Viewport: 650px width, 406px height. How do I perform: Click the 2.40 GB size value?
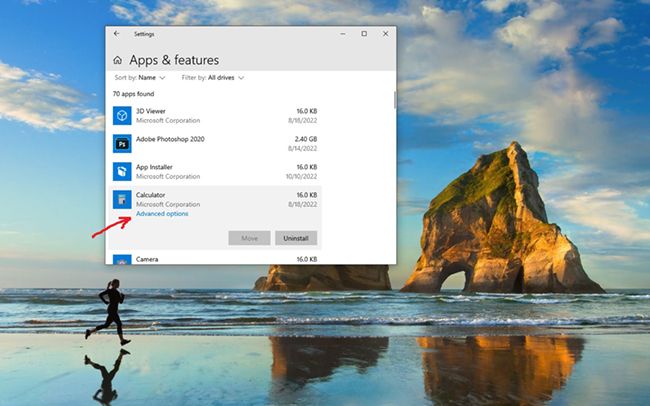(x=306, y=139)
